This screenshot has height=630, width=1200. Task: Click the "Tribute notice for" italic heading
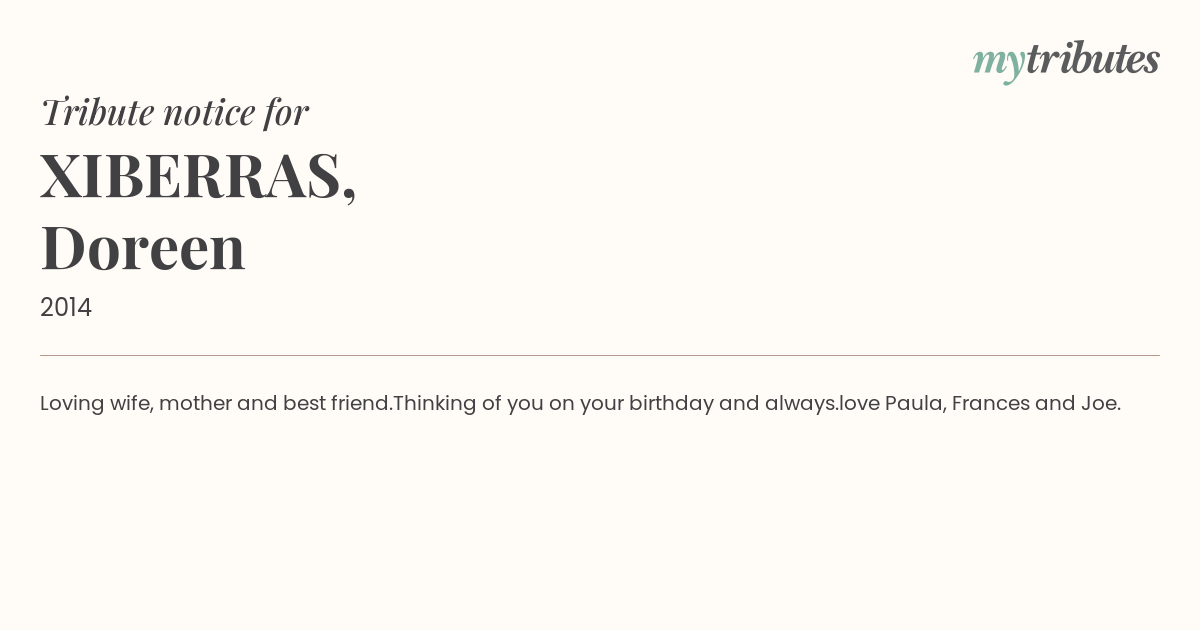click(x=174, y=112)
